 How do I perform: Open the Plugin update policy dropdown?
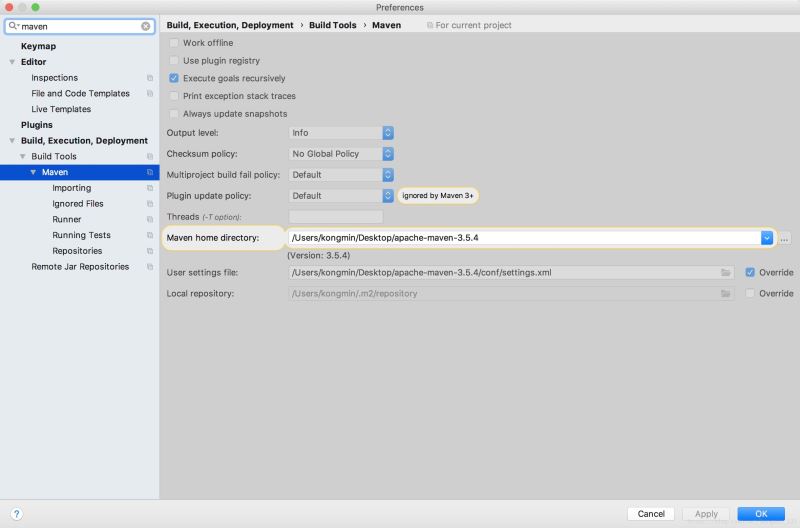pos(341,196)
